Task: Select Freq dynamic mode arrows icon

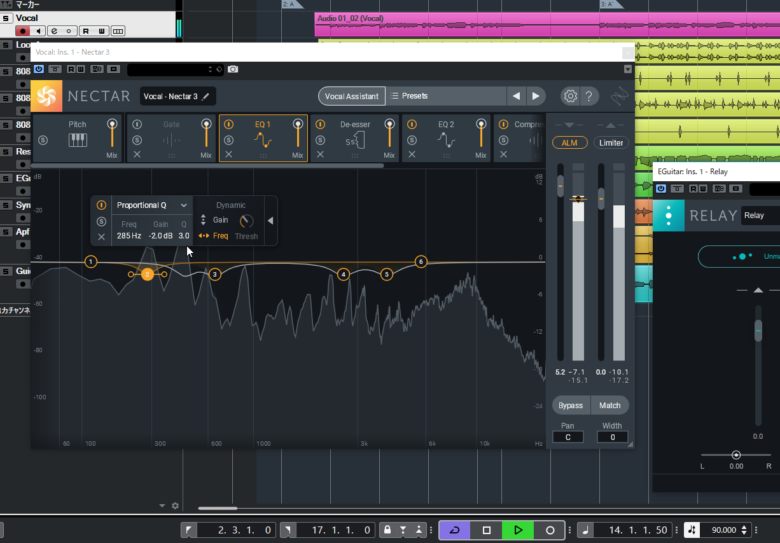Action: coord(203,236)
